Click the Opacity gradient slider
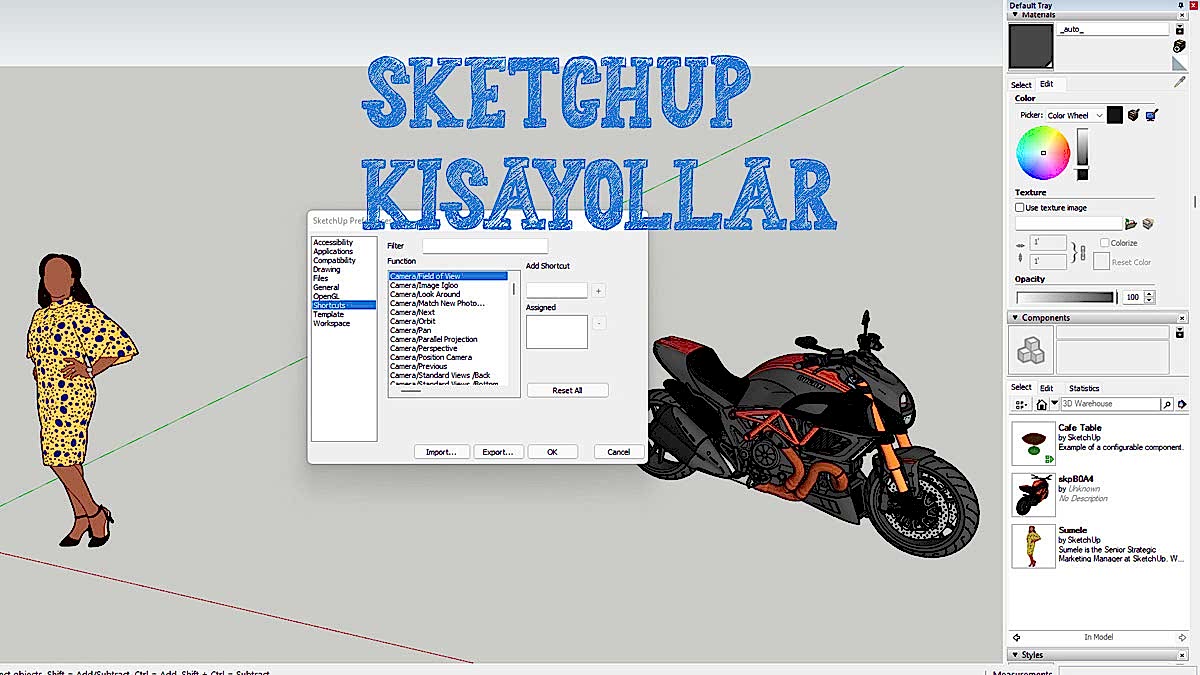The height and width of the screenshot is (675, 1200). (x=1065, y=297)
